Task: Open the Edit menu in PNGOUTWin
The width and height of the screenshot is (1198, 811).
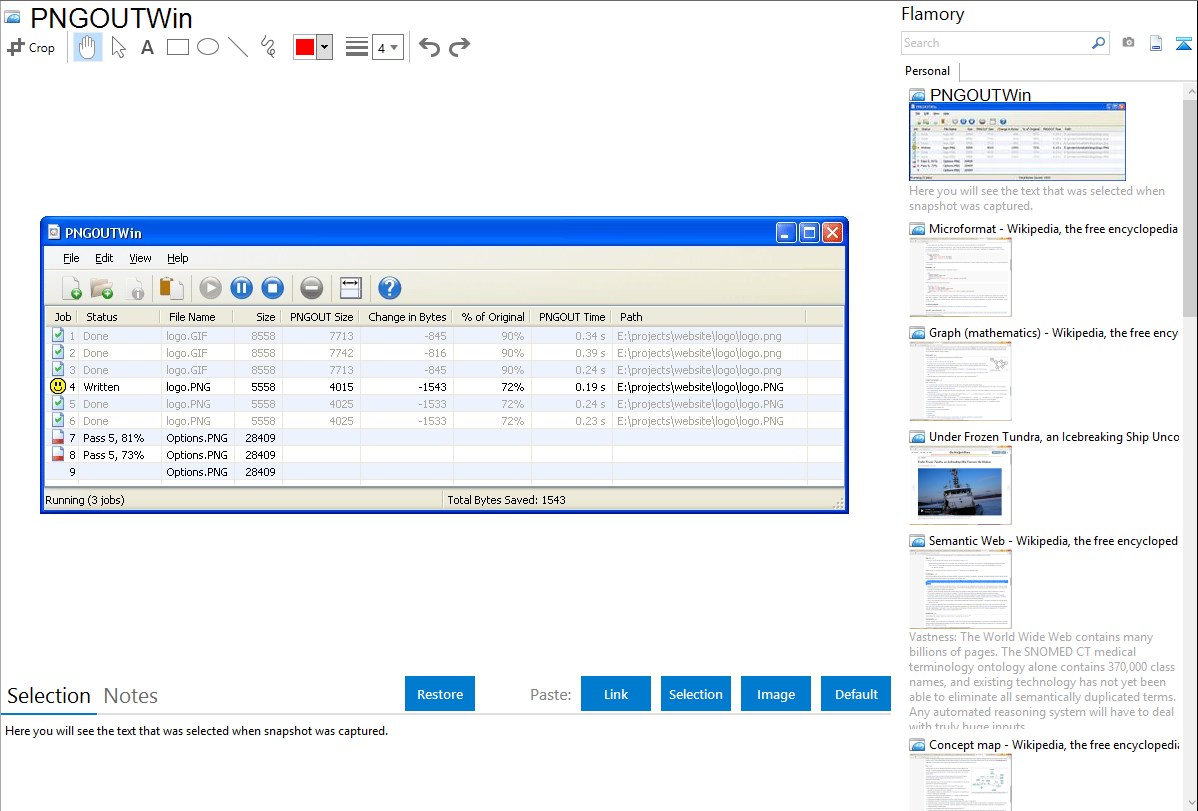Action: coord(104,258)
